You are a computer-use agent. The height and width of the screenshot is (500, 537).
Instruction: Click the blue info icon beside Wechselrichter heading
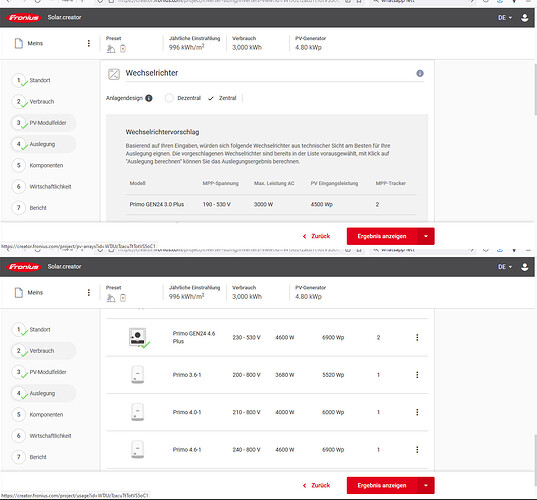tap(420, 73)
